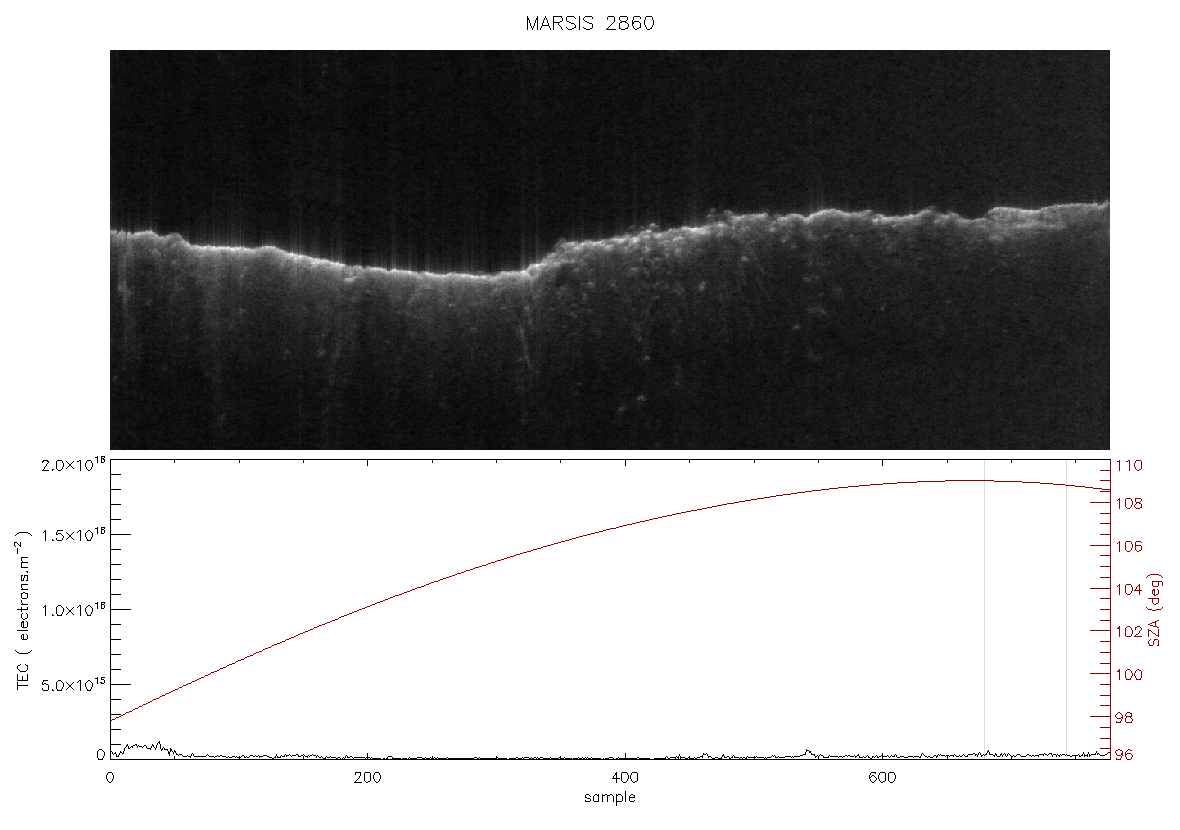The width and height of the screenshot is (1180, 830).
Task: Click the 1.0×10^16 TEC axis tick label
Action: click(x=73, y=610)
